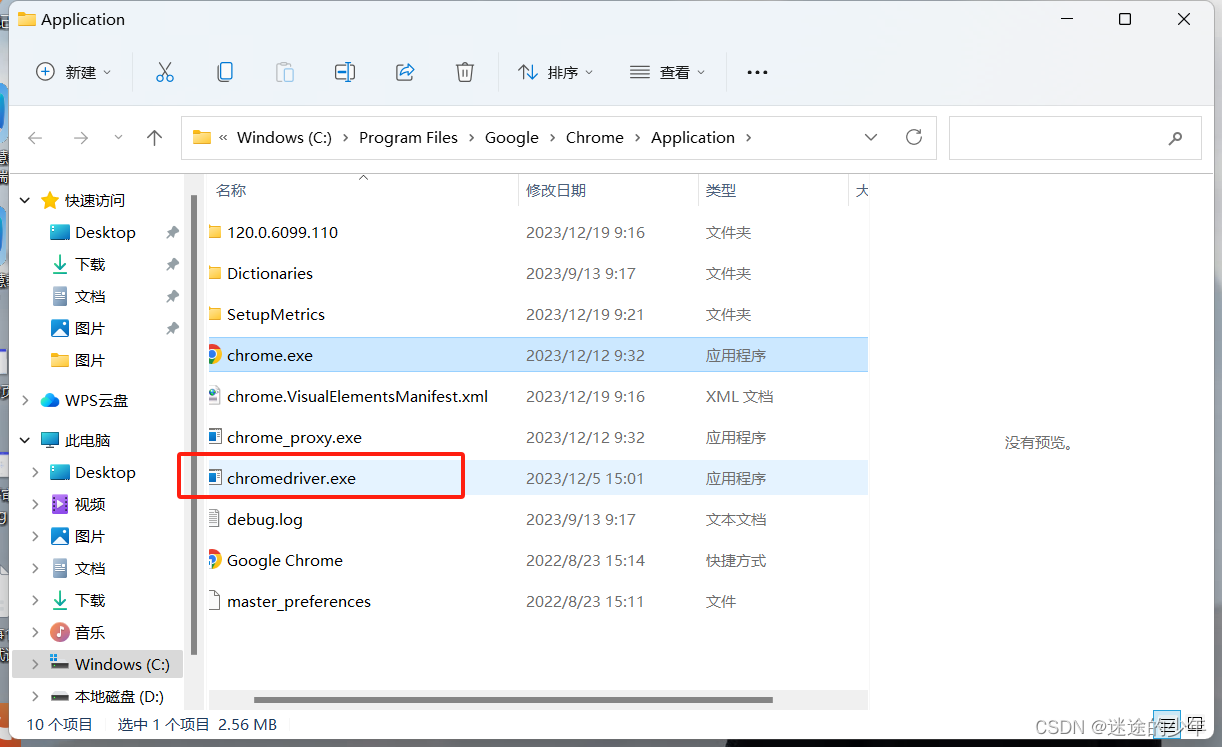This screenshot has height=747, width=1222.
Task: Click the Copy icon in the toolbar
Action: [x=225, y=72]
